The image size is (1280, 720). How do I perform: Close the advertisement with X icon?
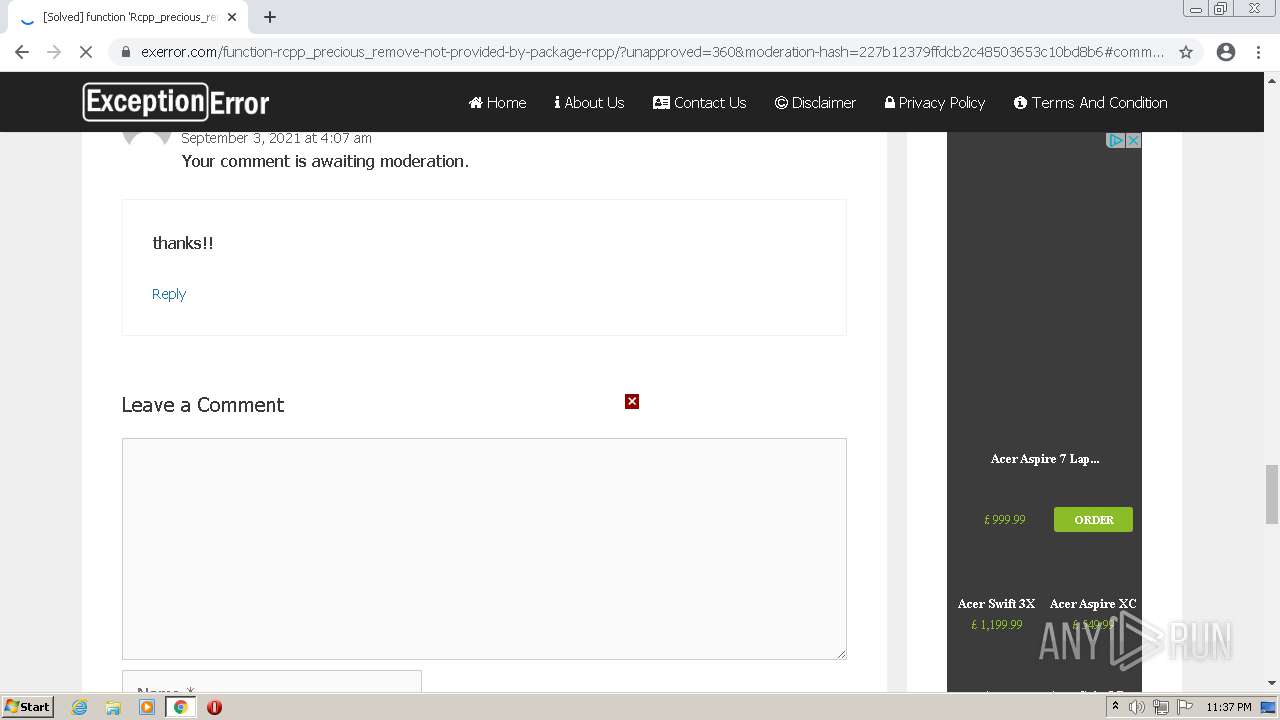coord(1133,140)
